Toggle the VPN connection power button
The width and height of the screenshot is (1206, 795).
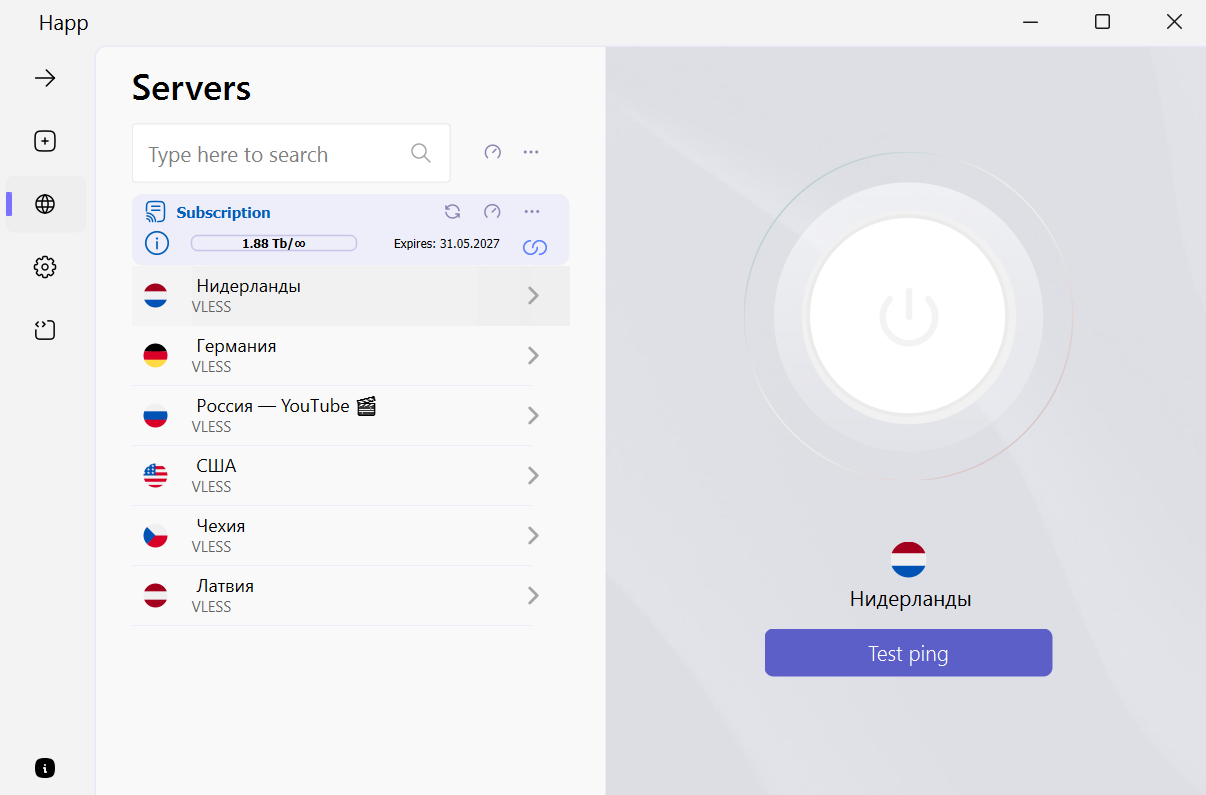(x=908, y=316)
